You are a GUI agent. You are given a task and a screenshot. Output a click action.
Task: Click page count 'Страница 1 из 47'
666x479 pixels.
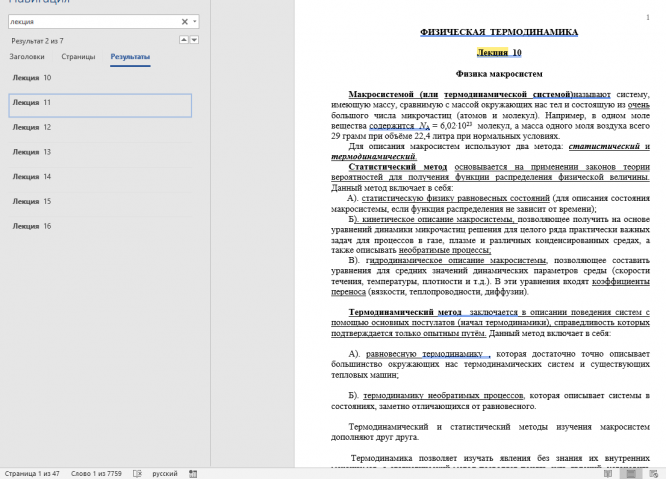pos(32,473)
